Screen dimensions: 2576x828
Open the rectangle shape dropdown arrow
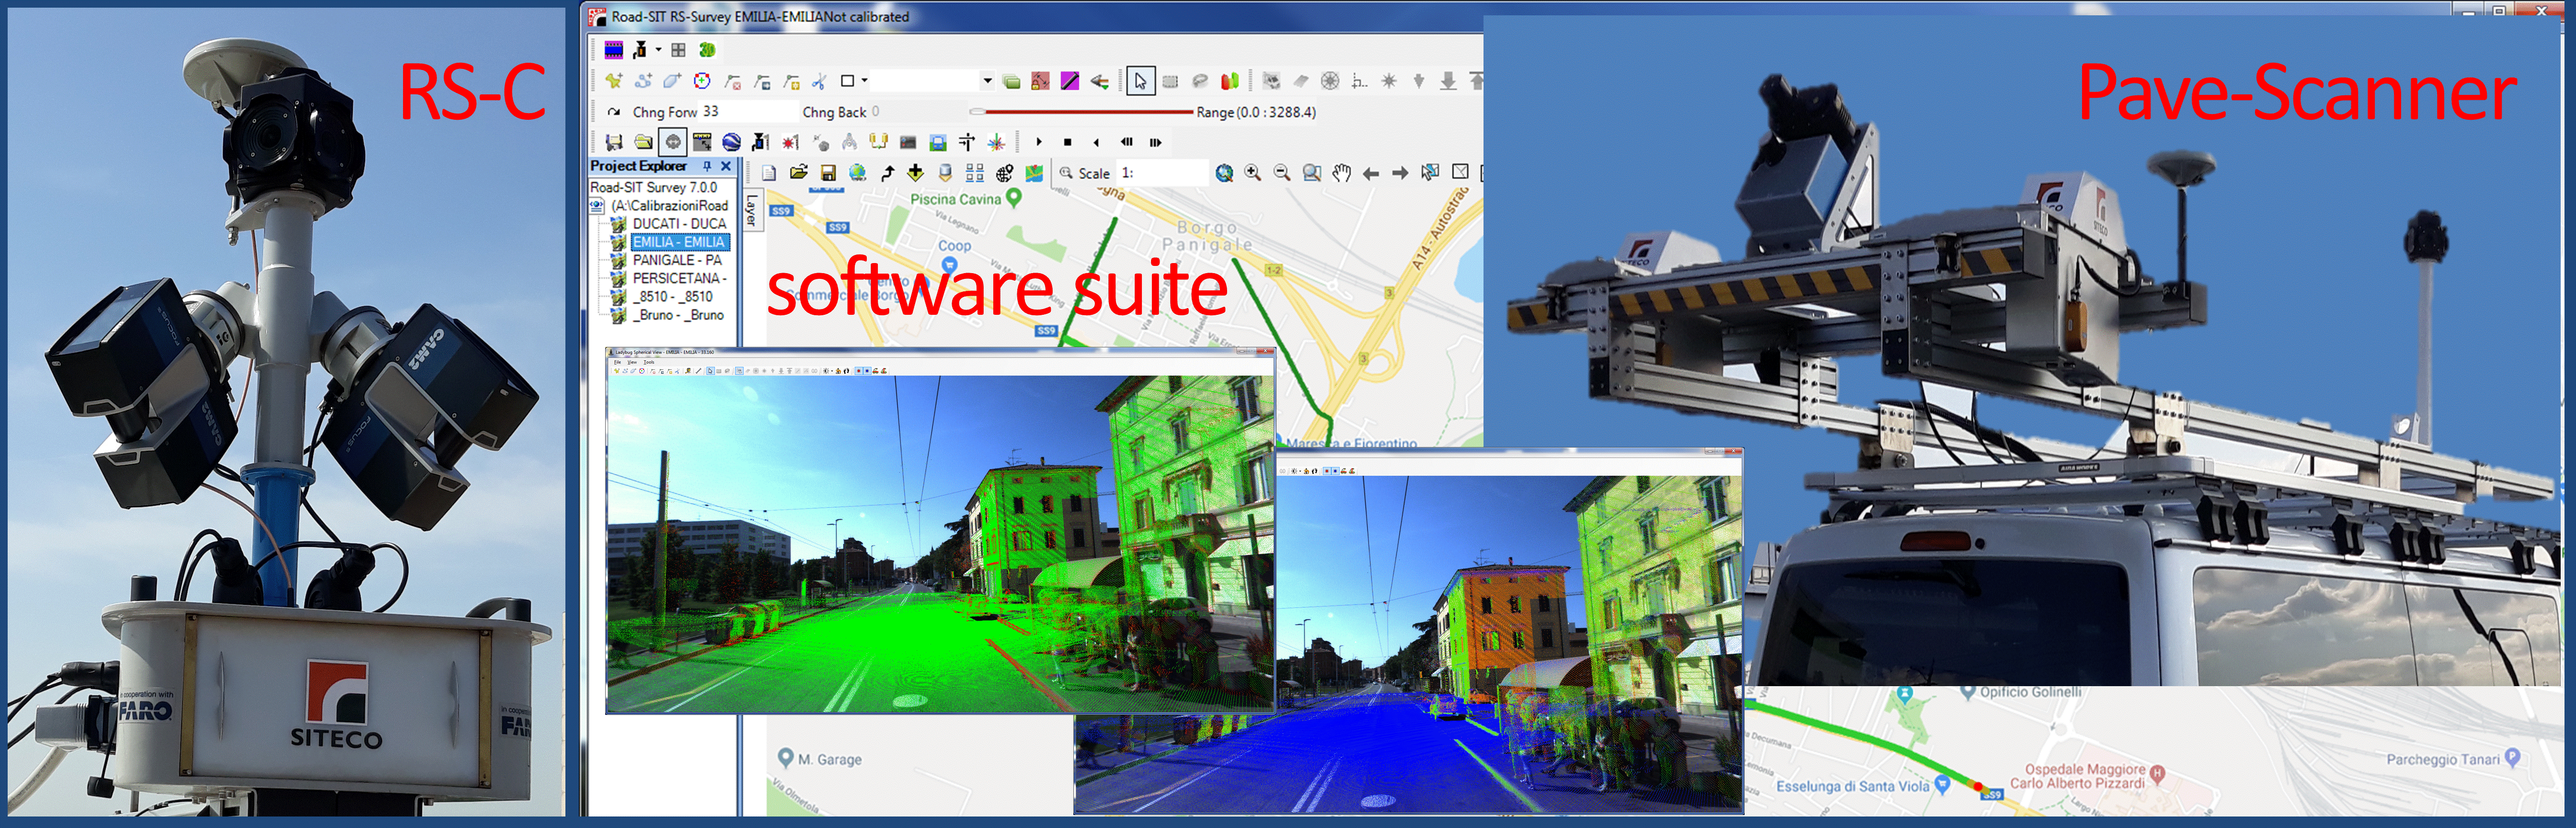pyautogui.click(x=865, y=81)
